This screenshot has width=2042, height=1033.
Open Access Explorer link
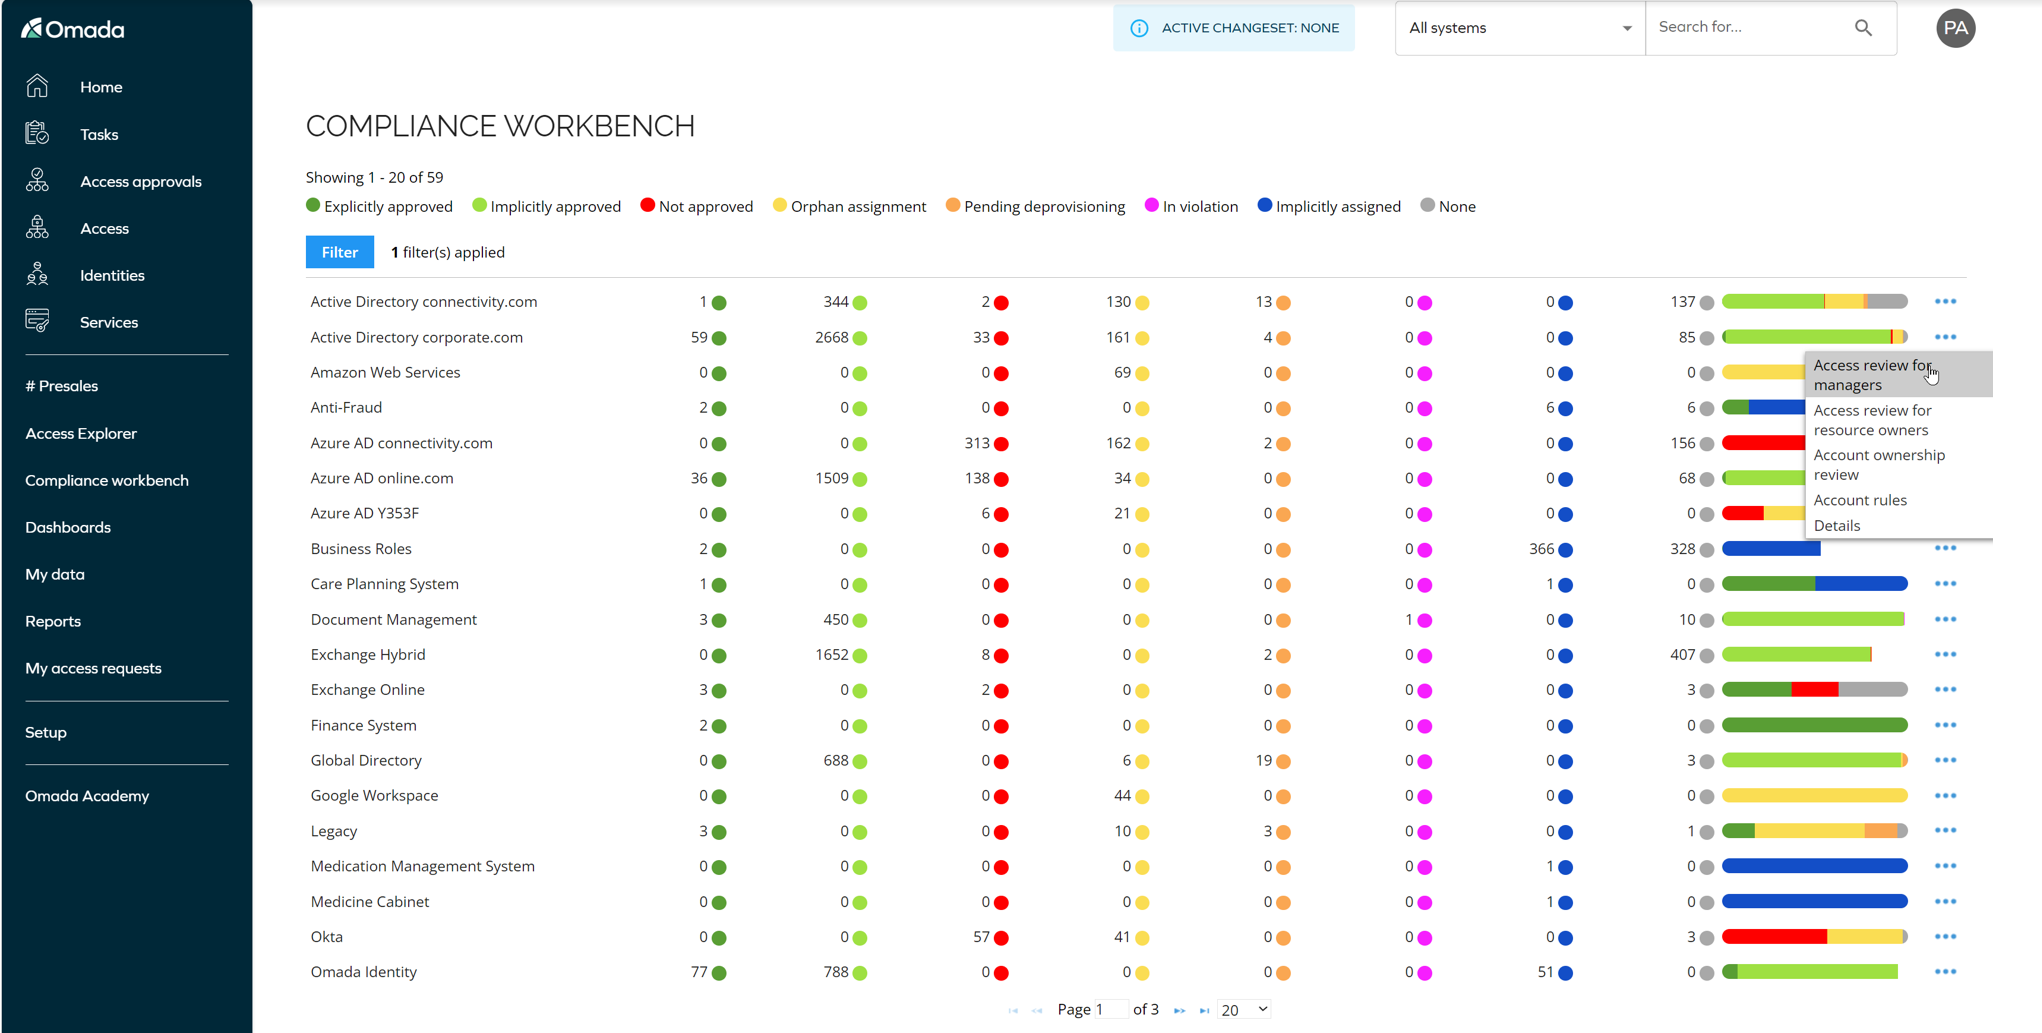click(81, 433)
